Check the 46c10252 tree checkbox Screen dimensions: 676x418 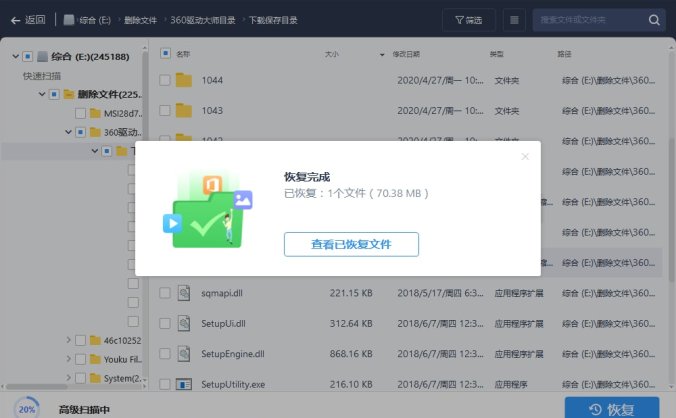click(80, 340)
